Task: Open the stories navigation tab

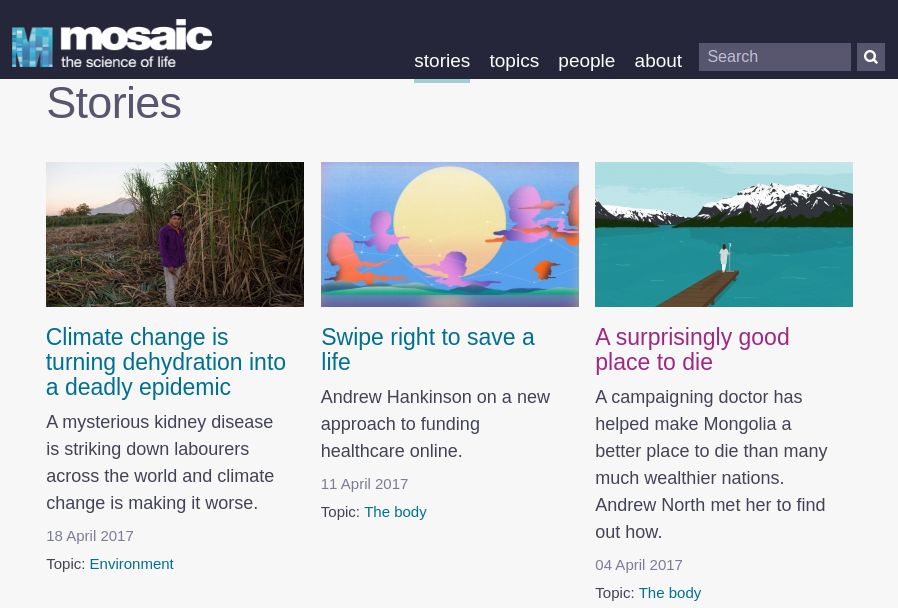Action: [x=442, y=61]
